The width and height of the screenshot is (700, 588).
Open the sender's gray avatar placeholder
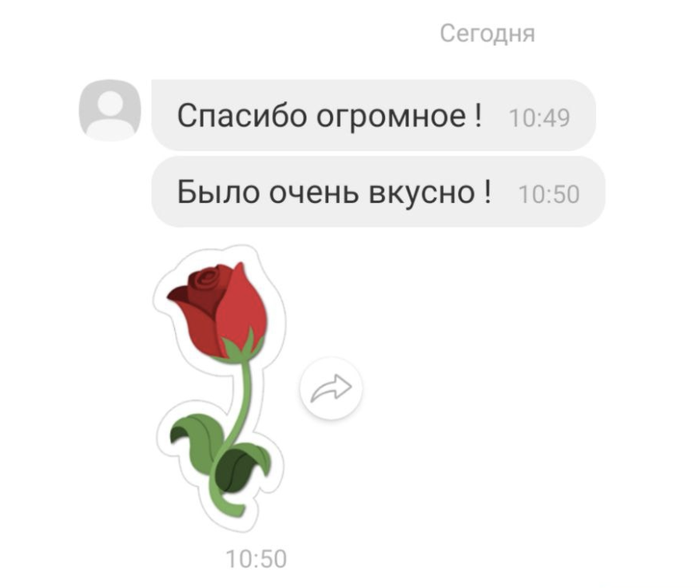(x=110, y=110)
